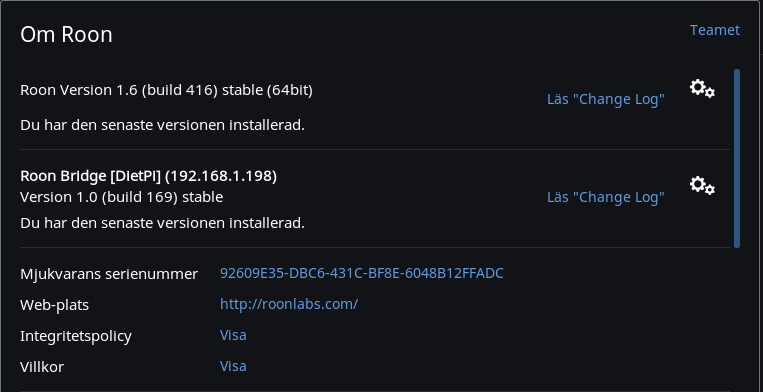This screenshot has height=392, width=763.
Task: Open the settings gear for Roon Bridge DietPi
Action: coord(702,185)
